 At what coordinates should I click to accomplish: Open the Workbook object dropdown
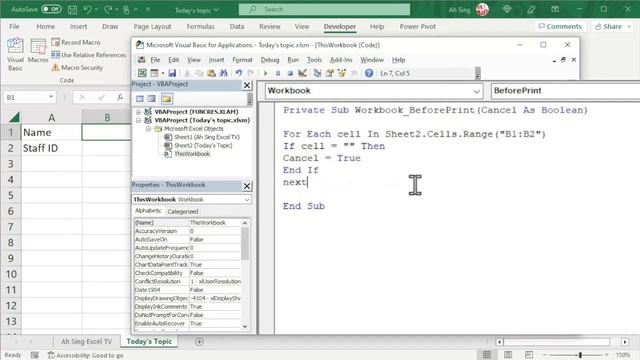click(x=476, y=91)
